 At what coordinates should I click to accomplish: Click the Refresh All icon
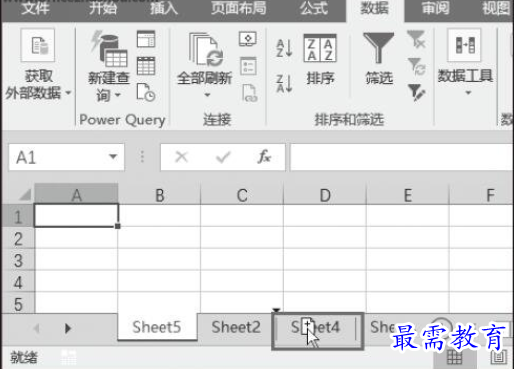pyautogui.click(x=205, y=50)
